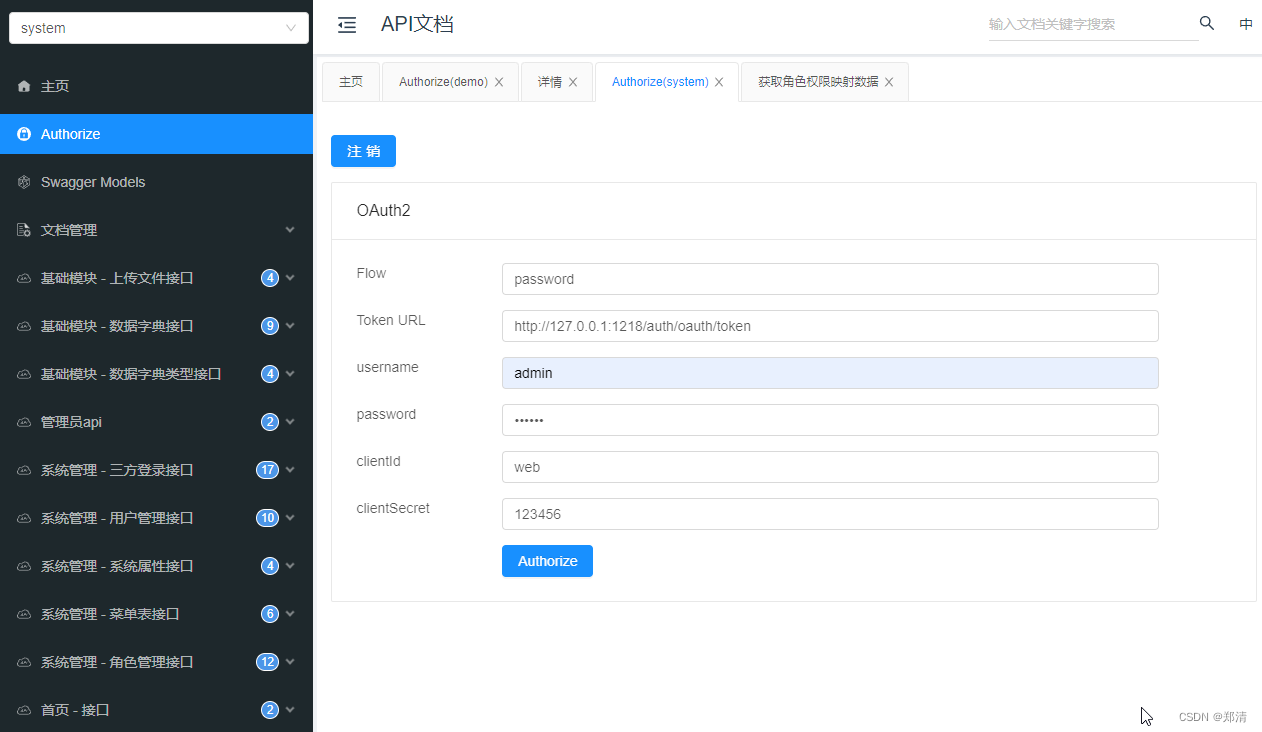This screenshot has height=732, width=1262.
Task: Expand the 文档管理 menu chevron
Action: click(290, 230)
